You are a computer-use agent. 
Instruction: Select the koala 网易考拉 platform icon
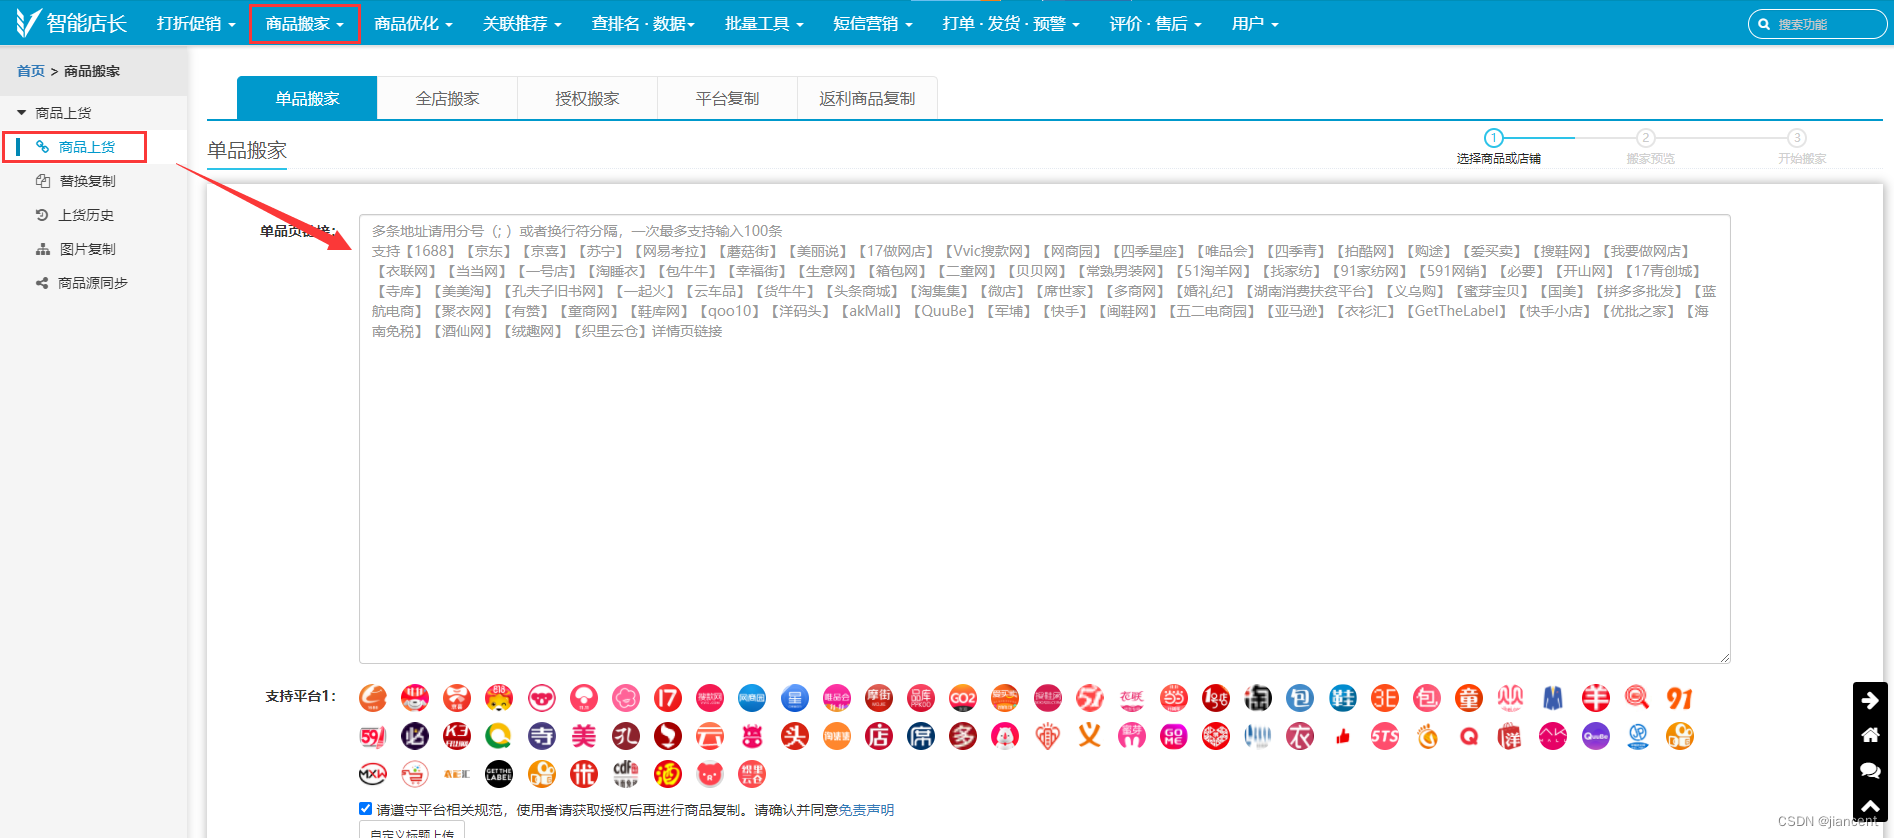click(x=542, y=698)
